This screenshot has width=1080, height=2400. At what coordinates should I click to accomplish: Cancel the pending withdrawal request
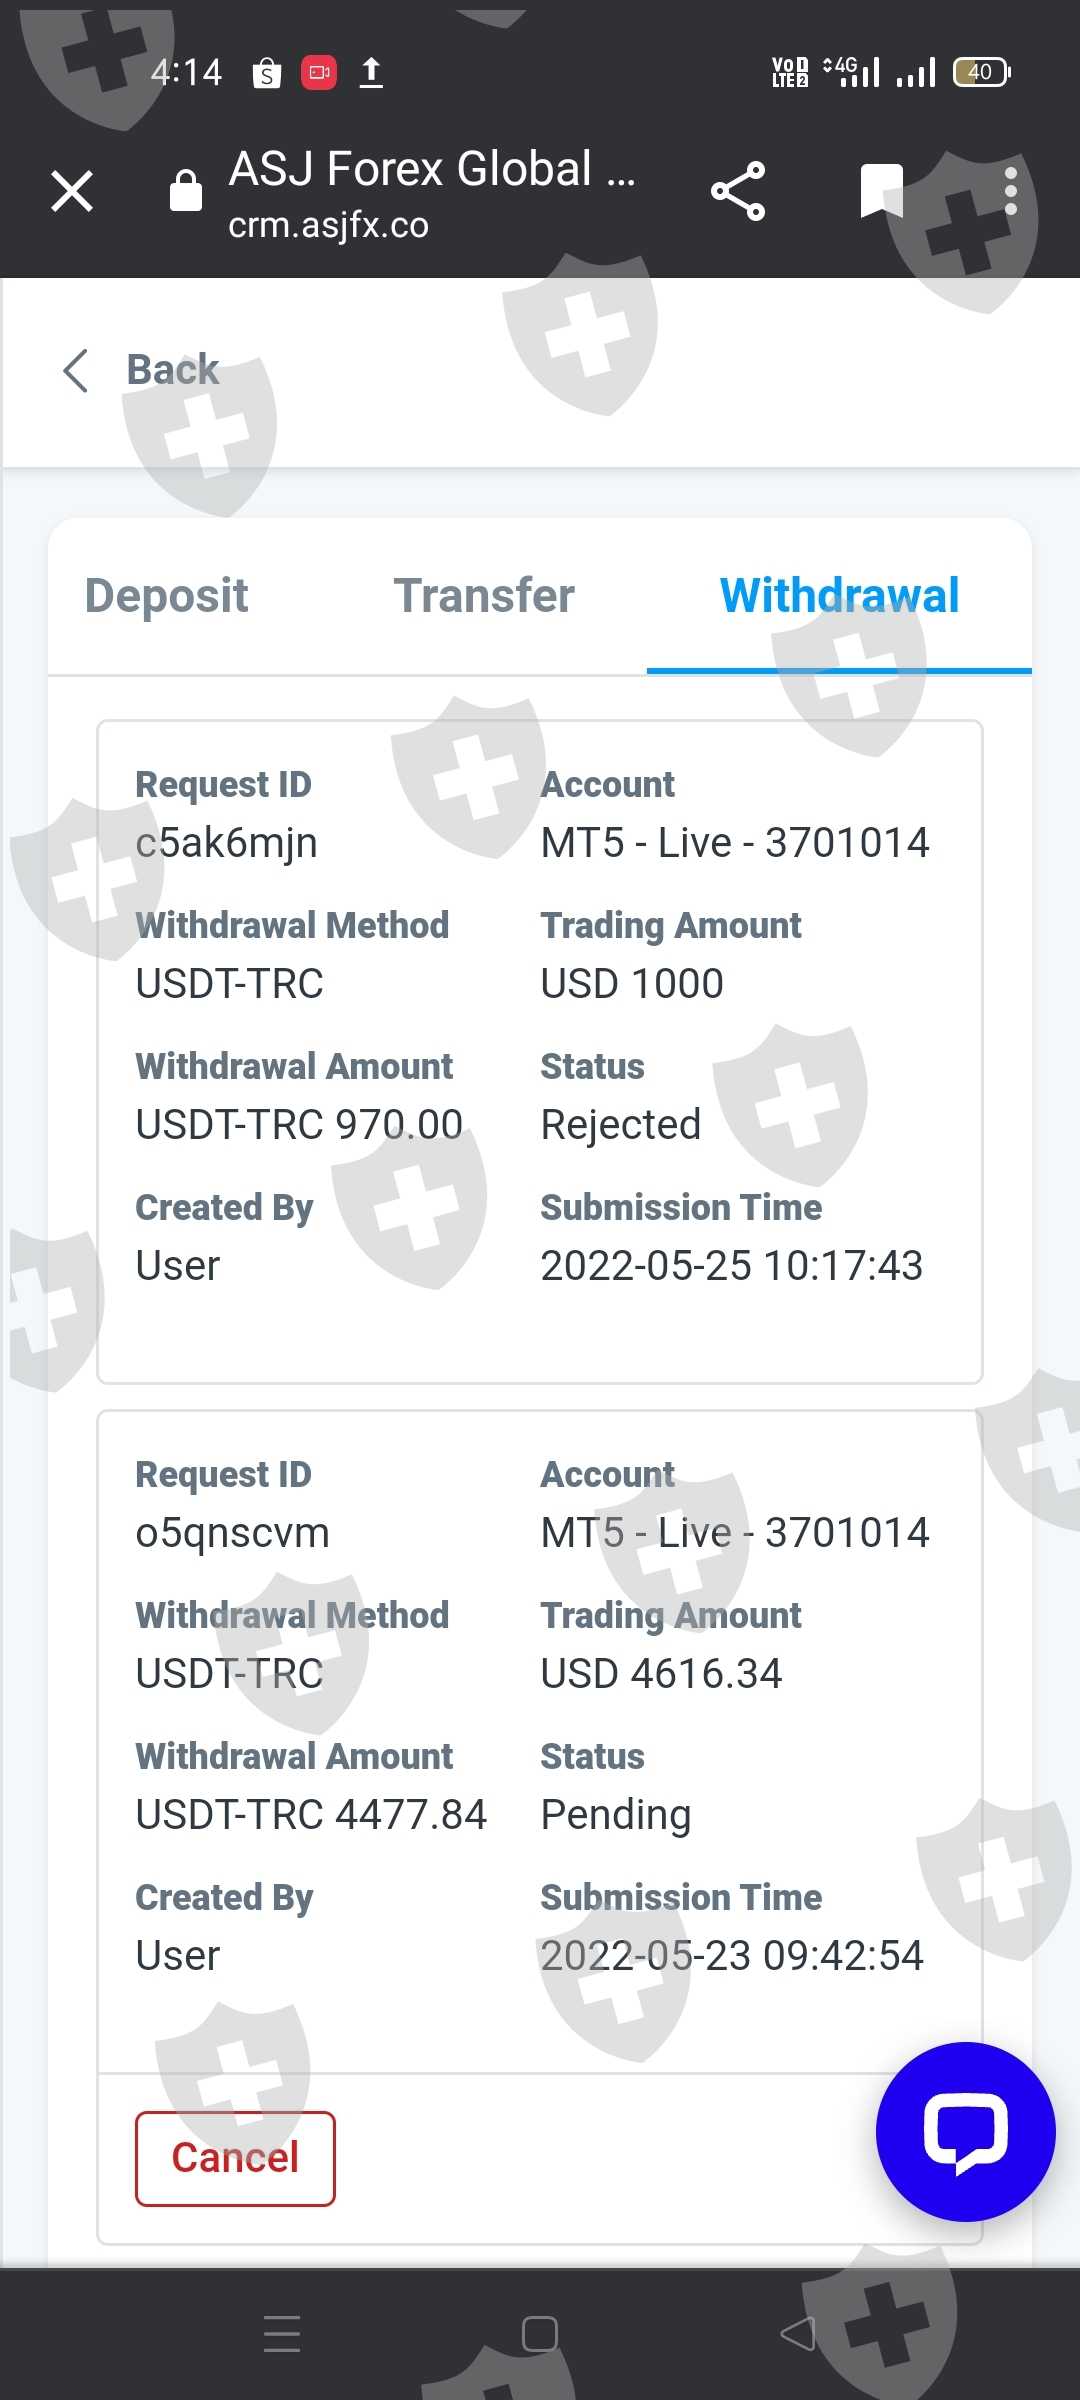235,2158
